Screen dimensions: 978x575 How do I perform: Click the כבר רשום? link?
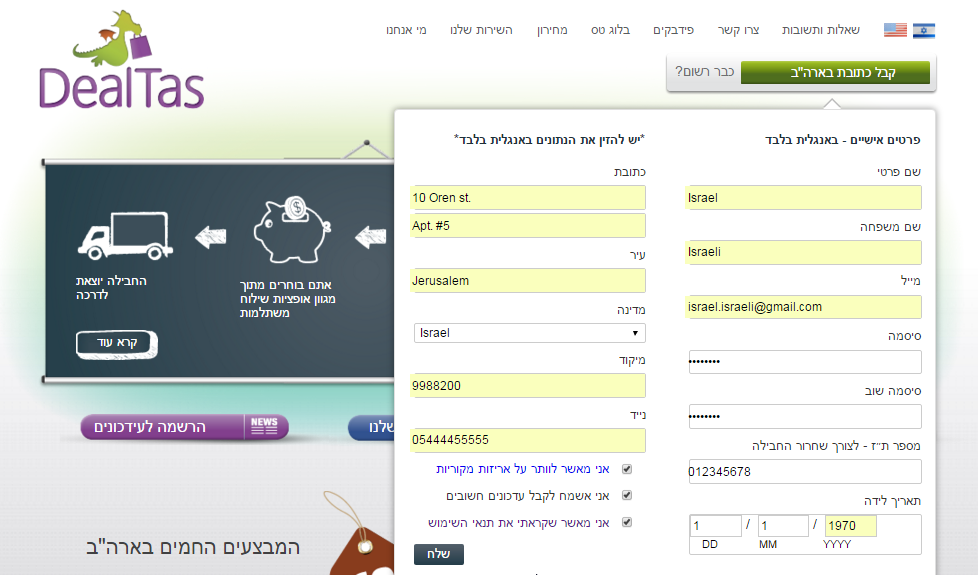pyautogui.click(x=704, y=72)
